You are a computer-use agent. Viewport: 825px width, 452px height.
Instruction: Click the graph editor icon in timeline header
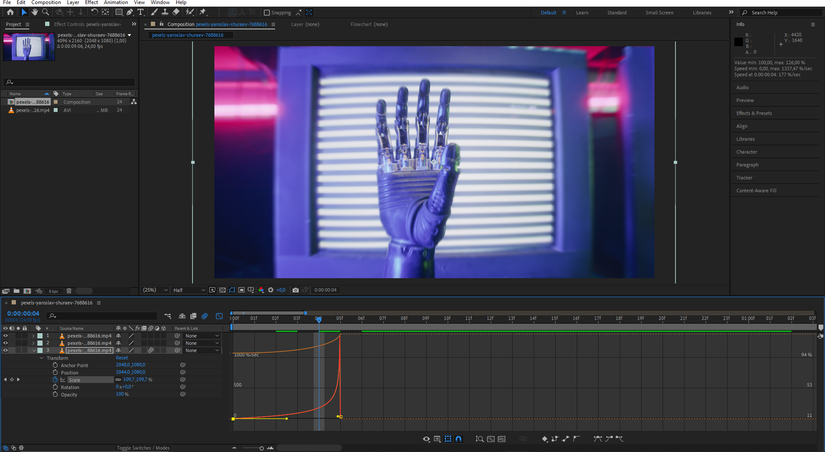click(219, 316)
